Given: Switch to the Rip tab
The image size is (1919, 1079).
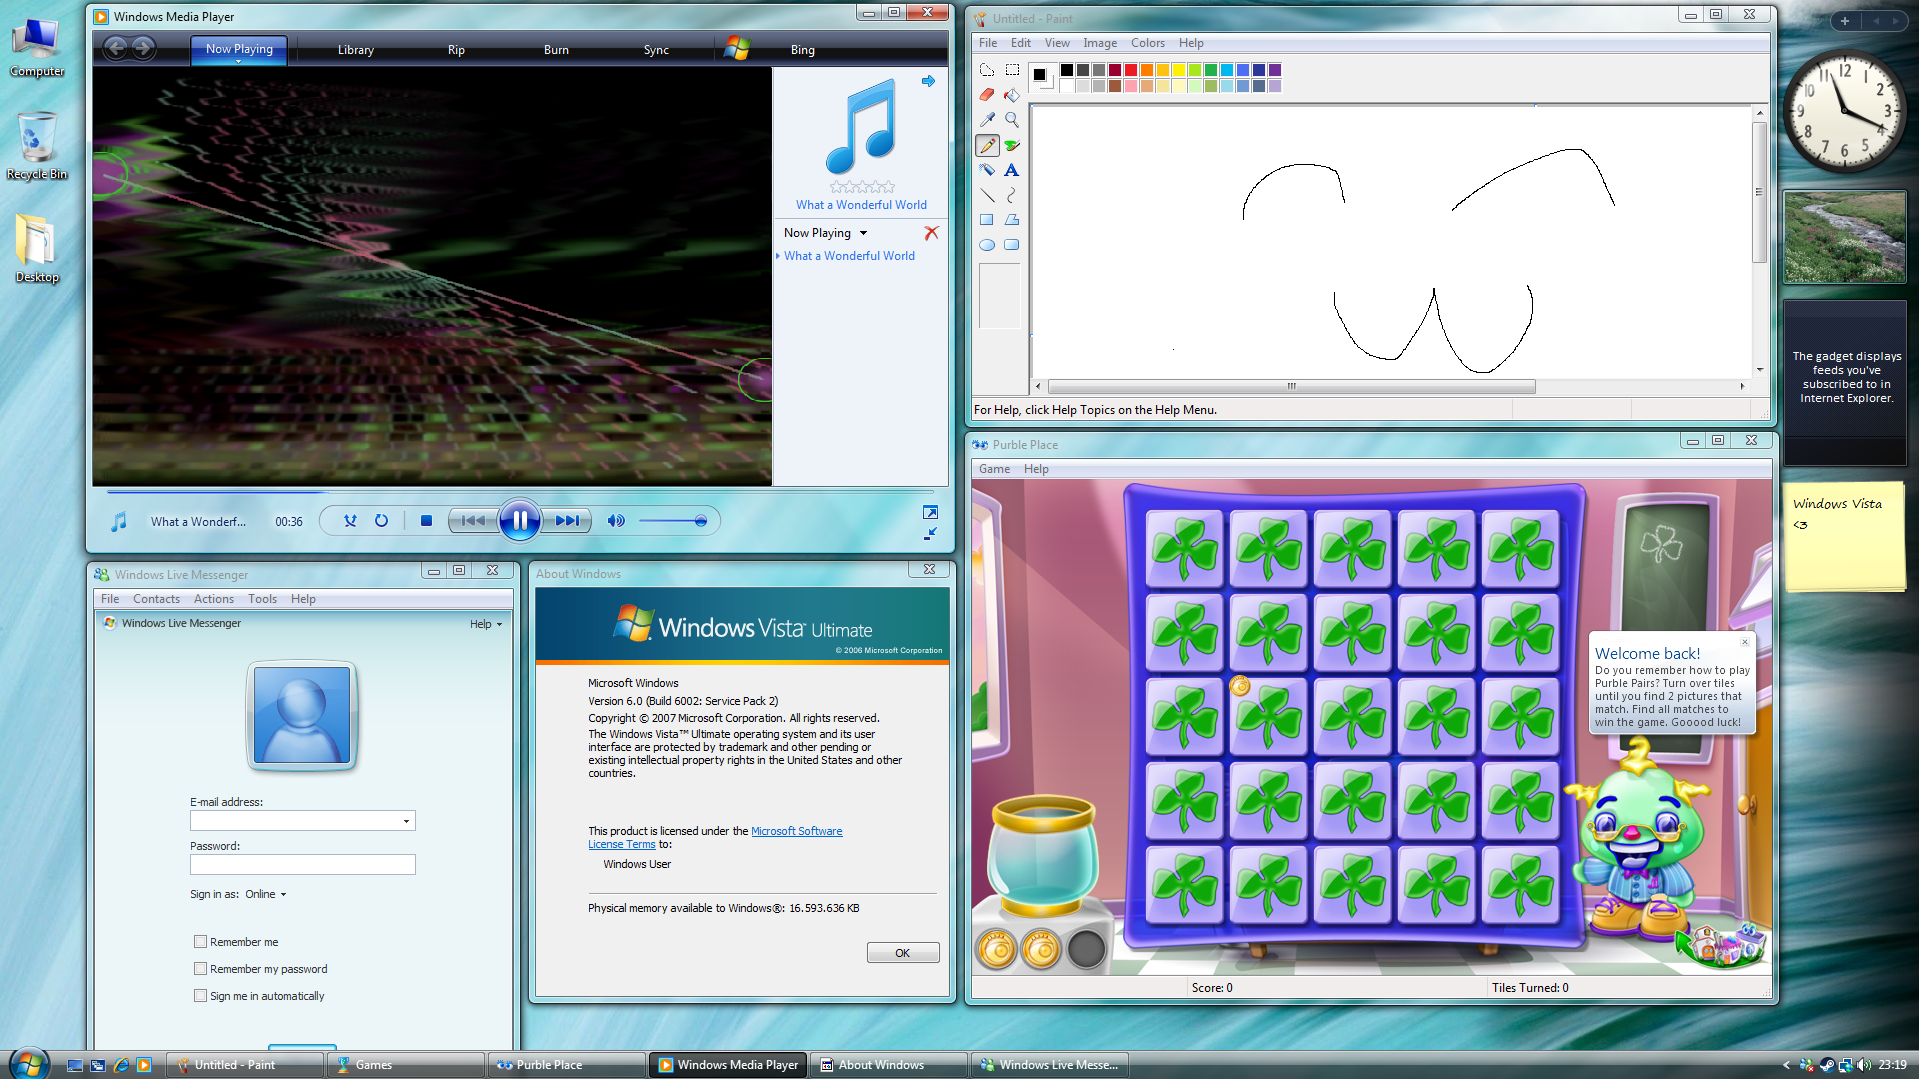Looking at the screenshot, I should coord(456,50).
